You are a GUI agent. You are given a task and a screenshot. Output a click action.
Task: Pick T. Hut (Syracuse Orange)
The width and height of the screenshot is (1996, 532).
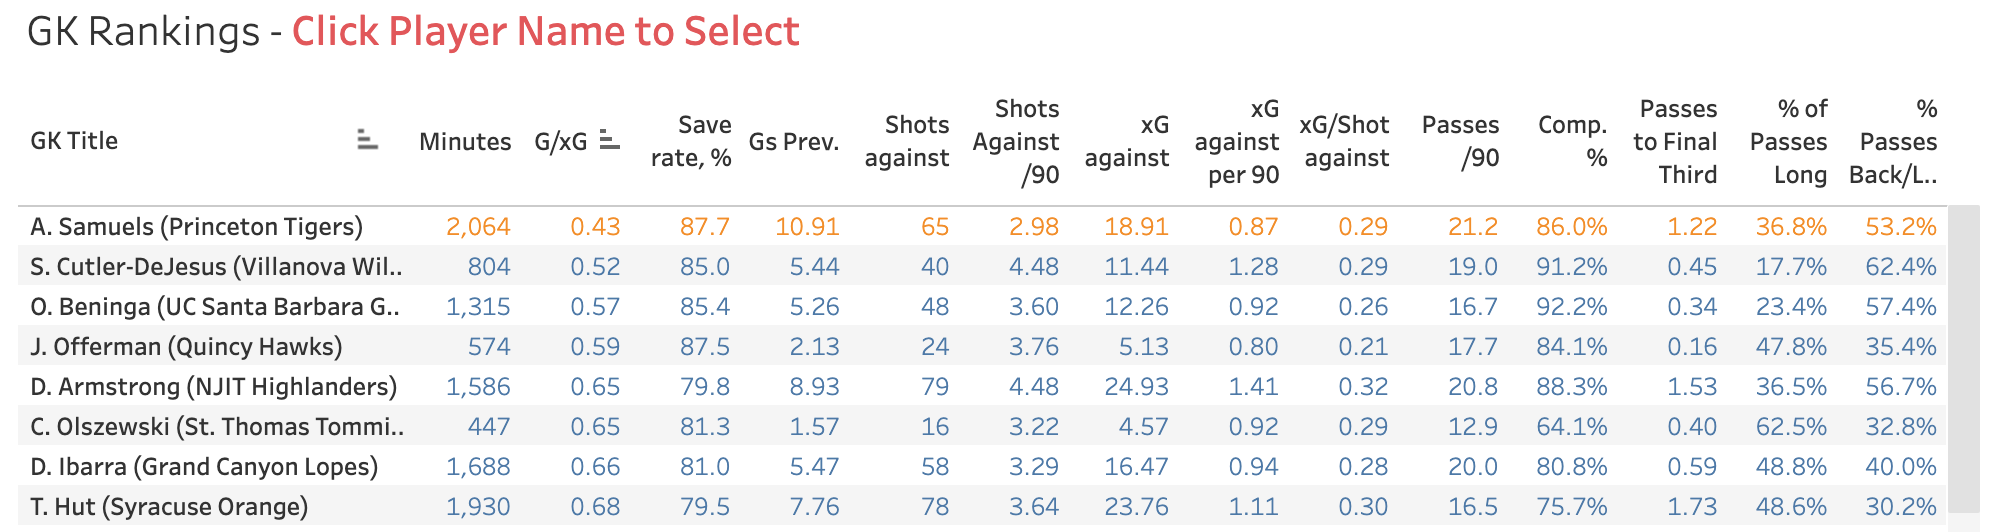(169, 507)
